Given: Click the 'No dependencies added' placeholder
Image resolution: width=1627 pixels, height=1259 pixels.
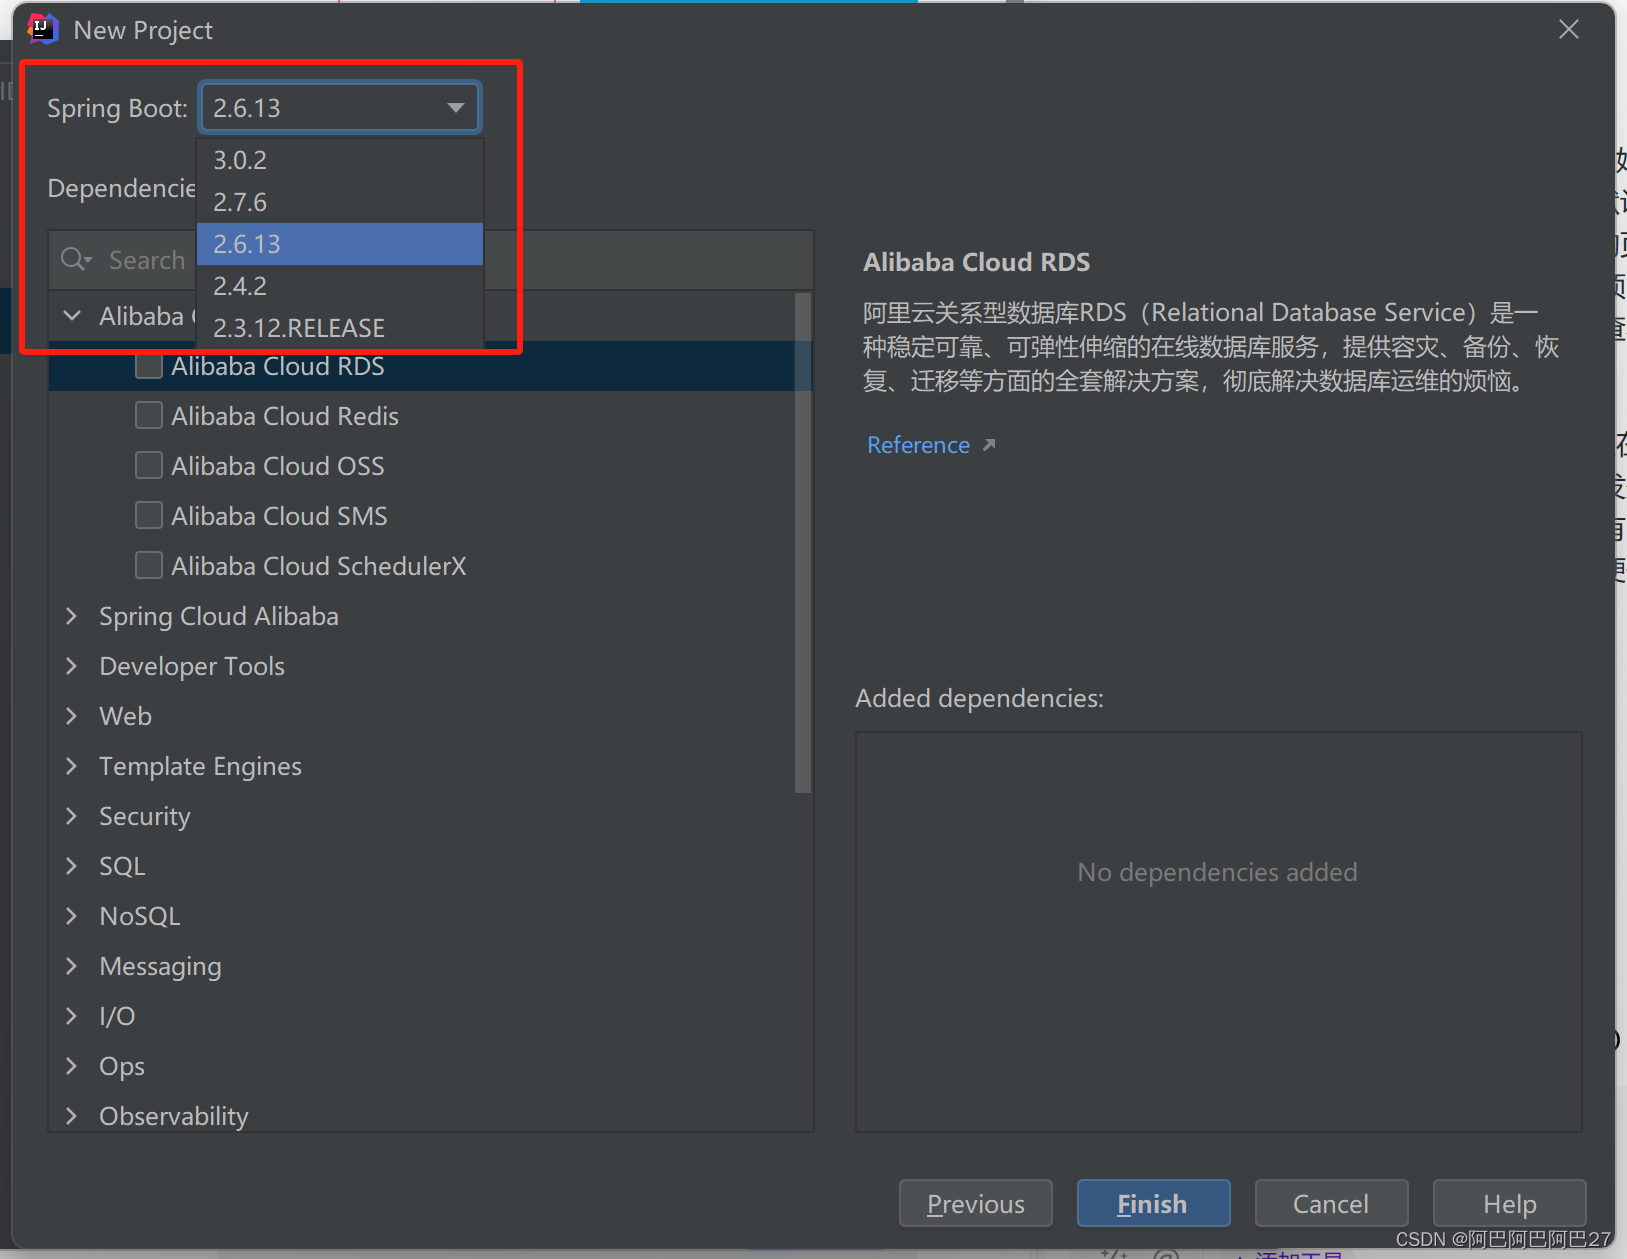Looking at the screenshot, I should point(1217,872).
